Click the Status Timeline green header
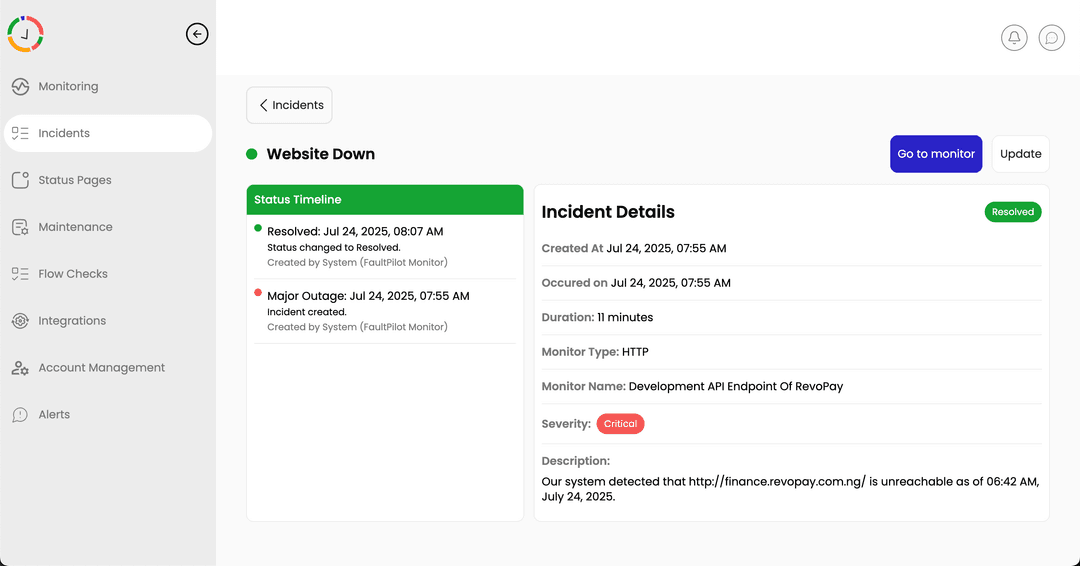This screenshot has width=1080, height=566. 385,200
